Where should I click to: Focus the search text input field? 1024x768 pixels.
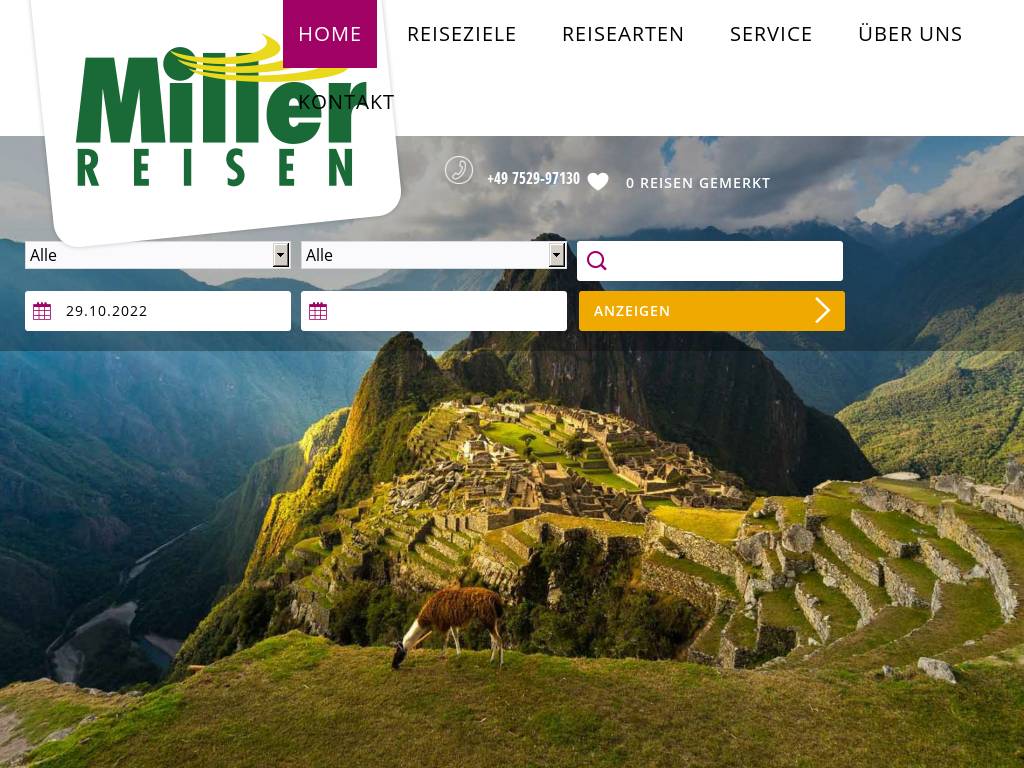(x=710, y=261)
